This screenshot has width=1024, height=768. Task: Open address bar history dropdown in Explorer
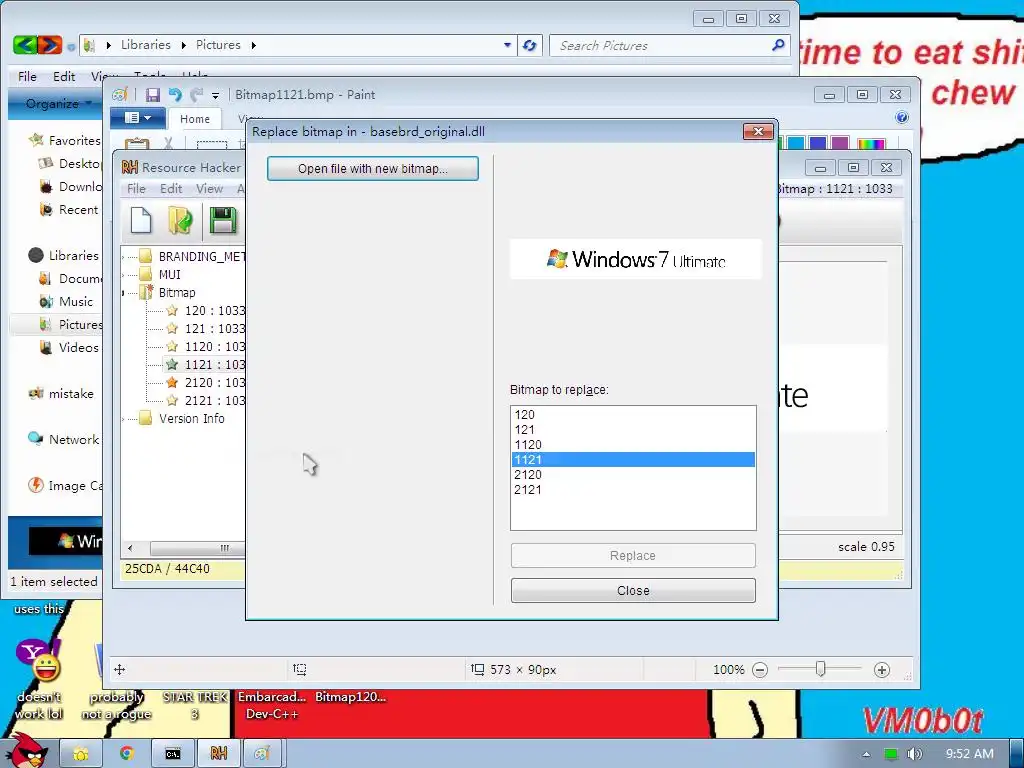coord(507,45)
